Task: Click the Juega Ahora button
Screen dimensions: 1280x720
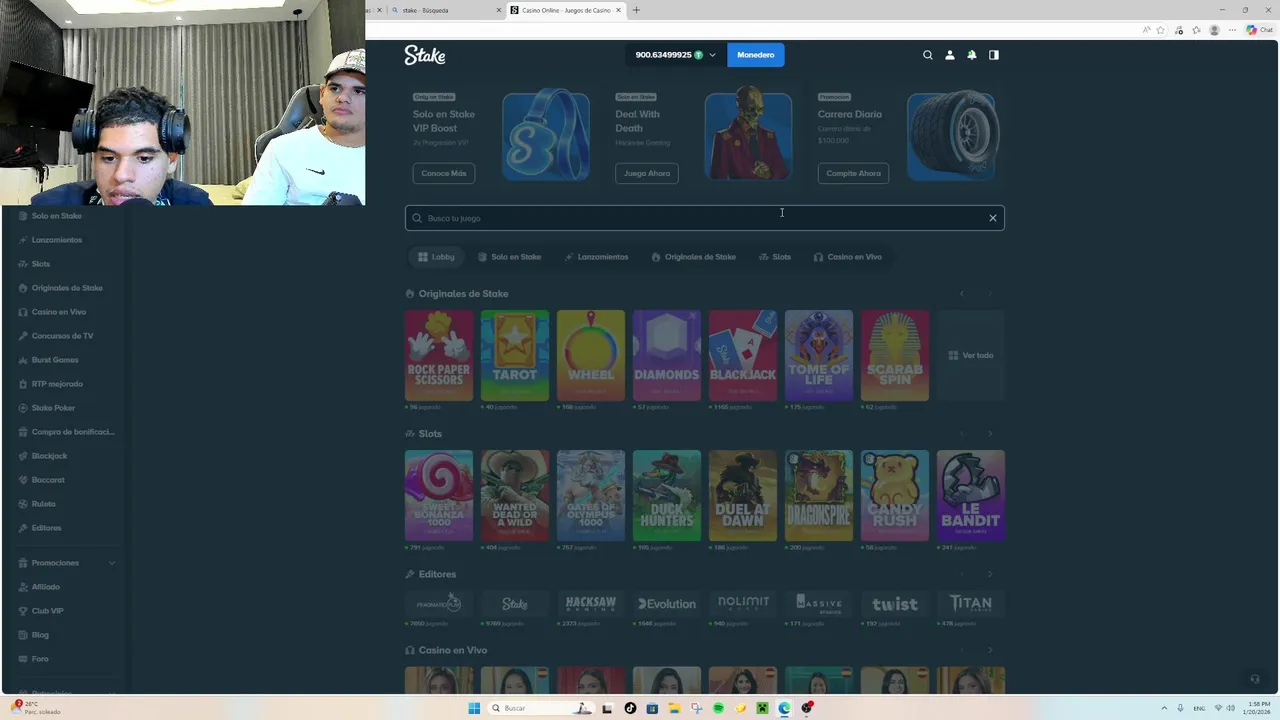Action: tap(647, 173)
